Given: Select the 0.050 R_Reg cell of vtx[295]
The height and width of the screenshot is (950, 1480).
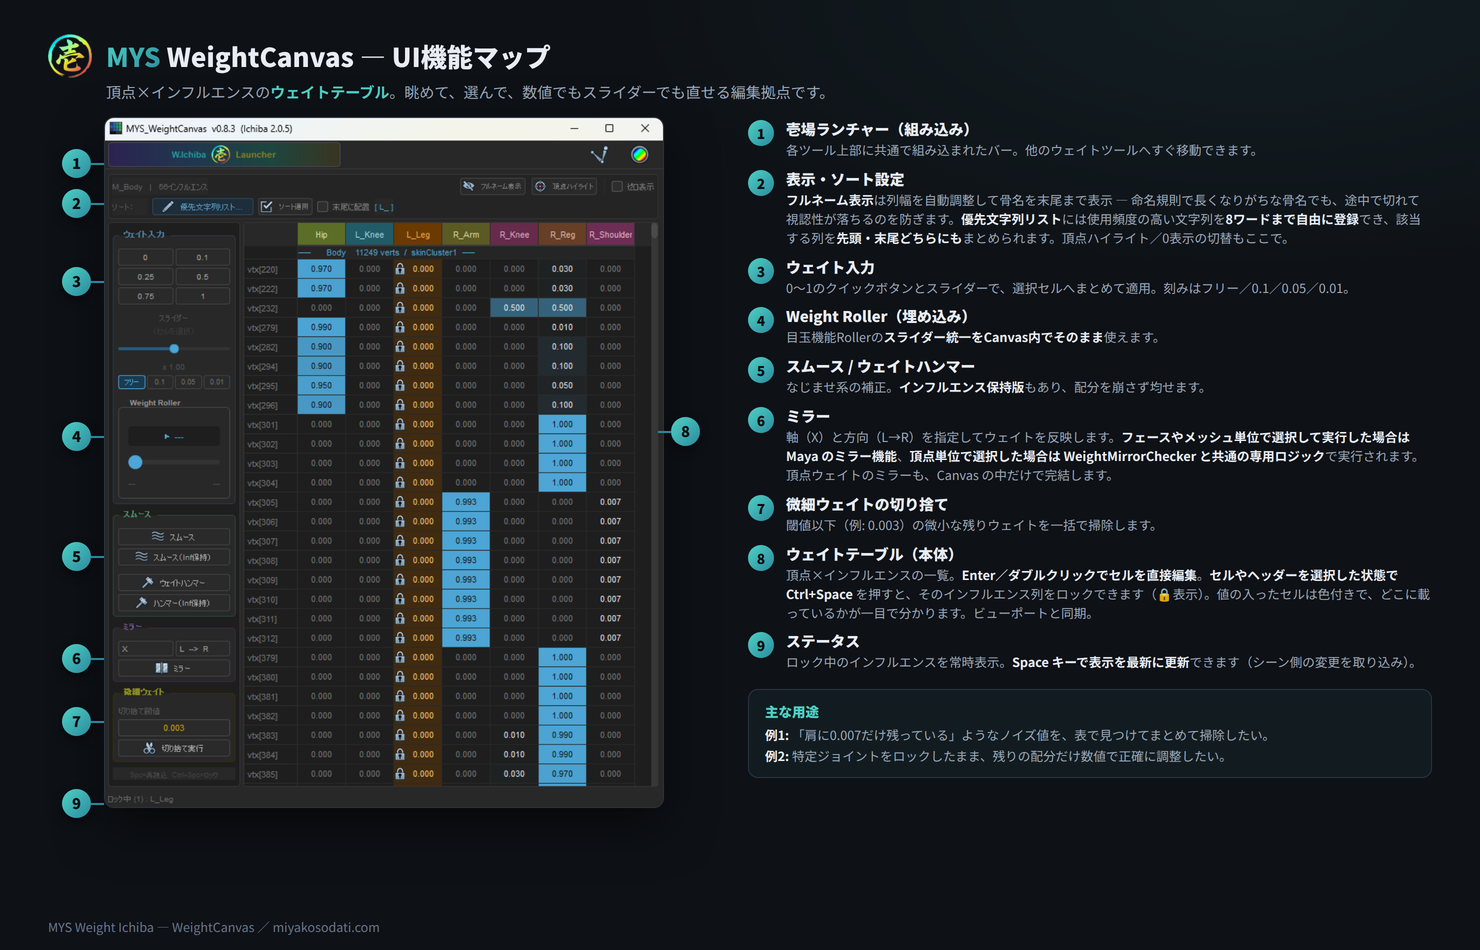Looking at the screenshot, I should pos(562,385).
